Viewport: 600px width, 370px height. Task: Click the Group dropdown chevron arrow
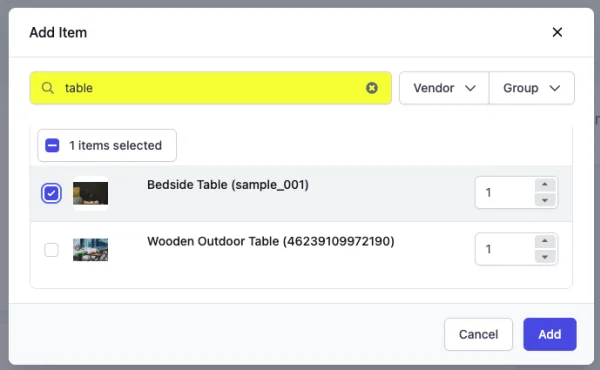click(555, 88)
